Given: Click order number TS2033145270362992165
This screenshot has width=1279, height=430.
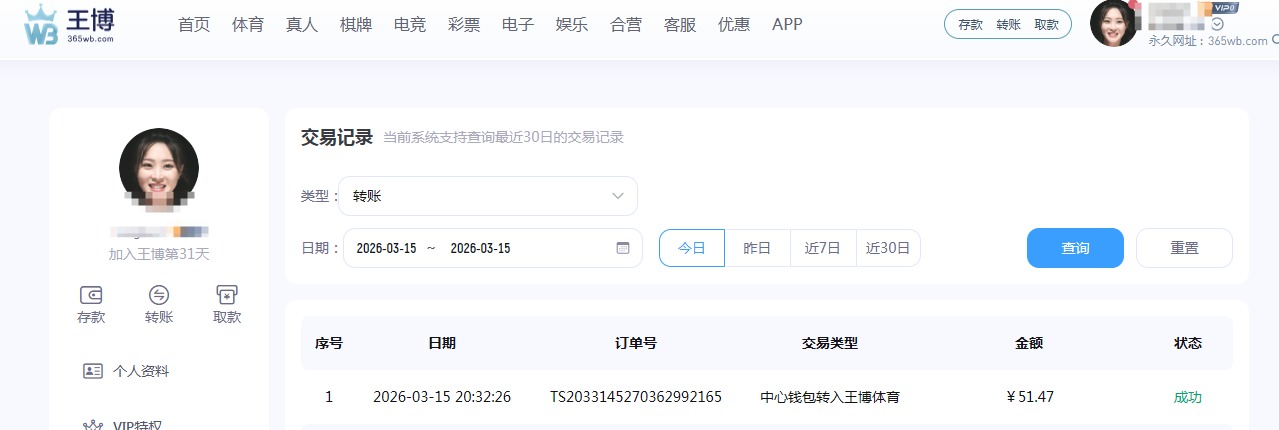Looking at the screenshot, I should 636,397.
